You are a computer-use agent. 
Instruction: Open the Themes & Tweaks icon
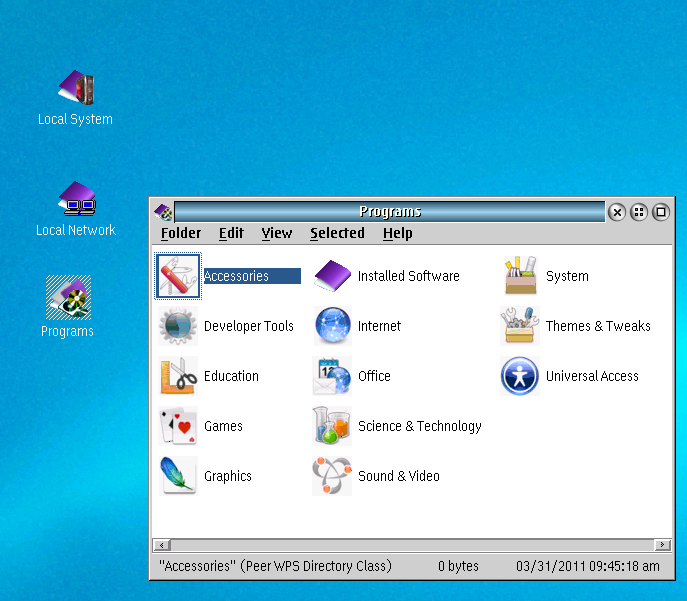[x=520, y=326]
